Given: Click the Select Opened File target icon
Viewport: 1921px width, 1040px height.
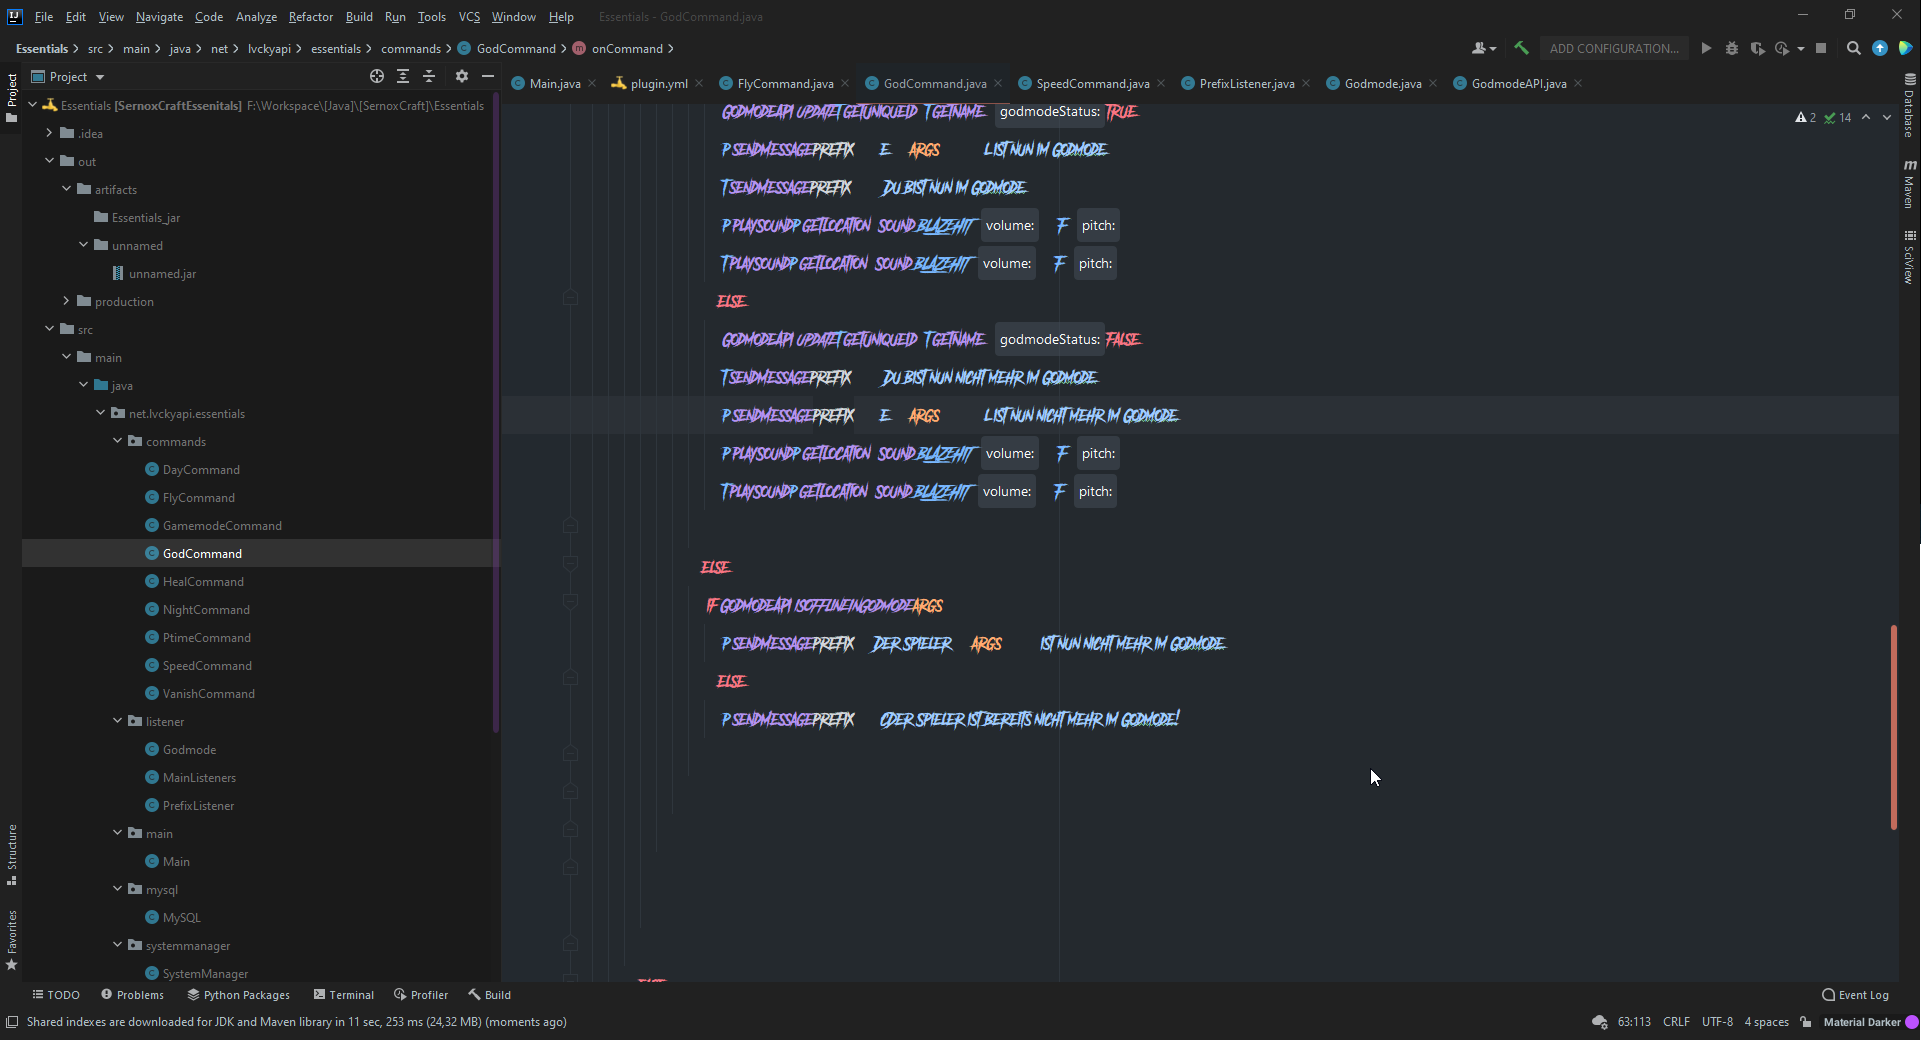Looking at the screenshot, I should coord(377,76).
